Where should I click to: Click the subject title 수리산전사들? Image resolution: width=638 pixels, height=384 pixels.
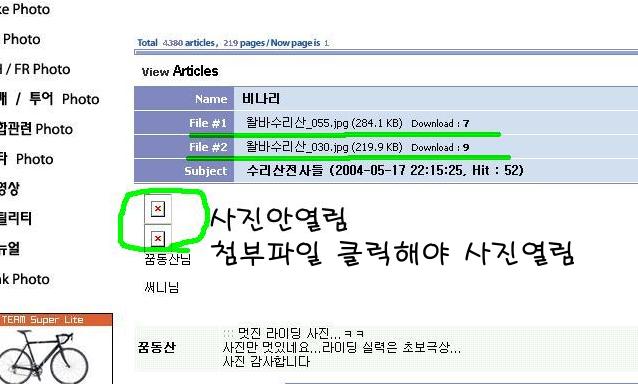284,170
